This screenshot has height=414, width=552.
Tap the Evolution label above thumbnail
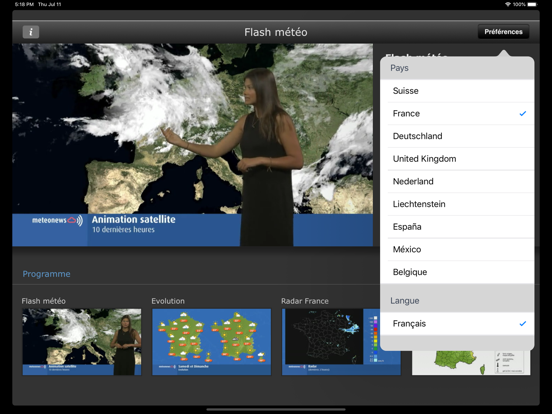(168, 301)
